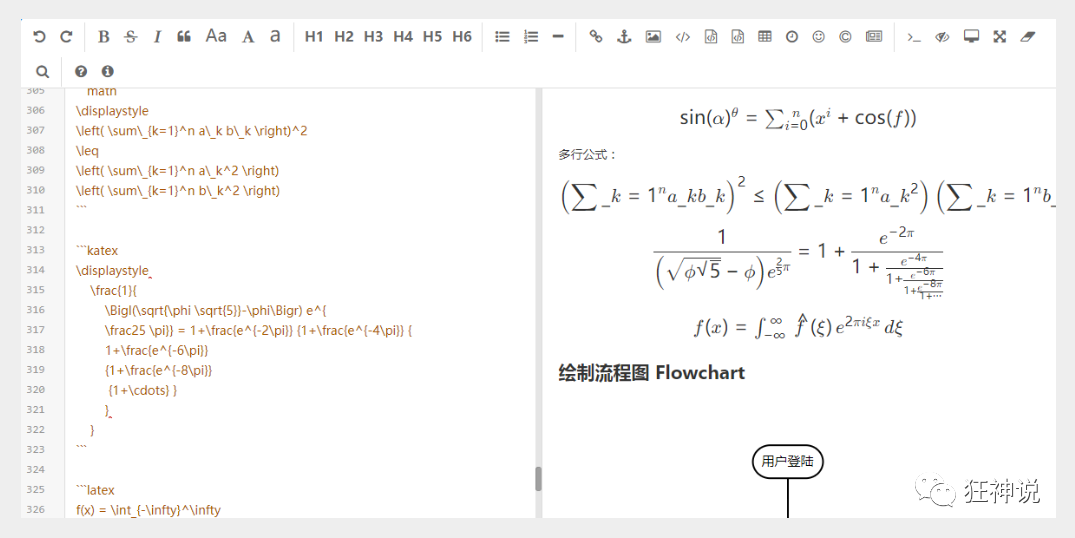Toggle live preview with crossed-eye icon

942,37
